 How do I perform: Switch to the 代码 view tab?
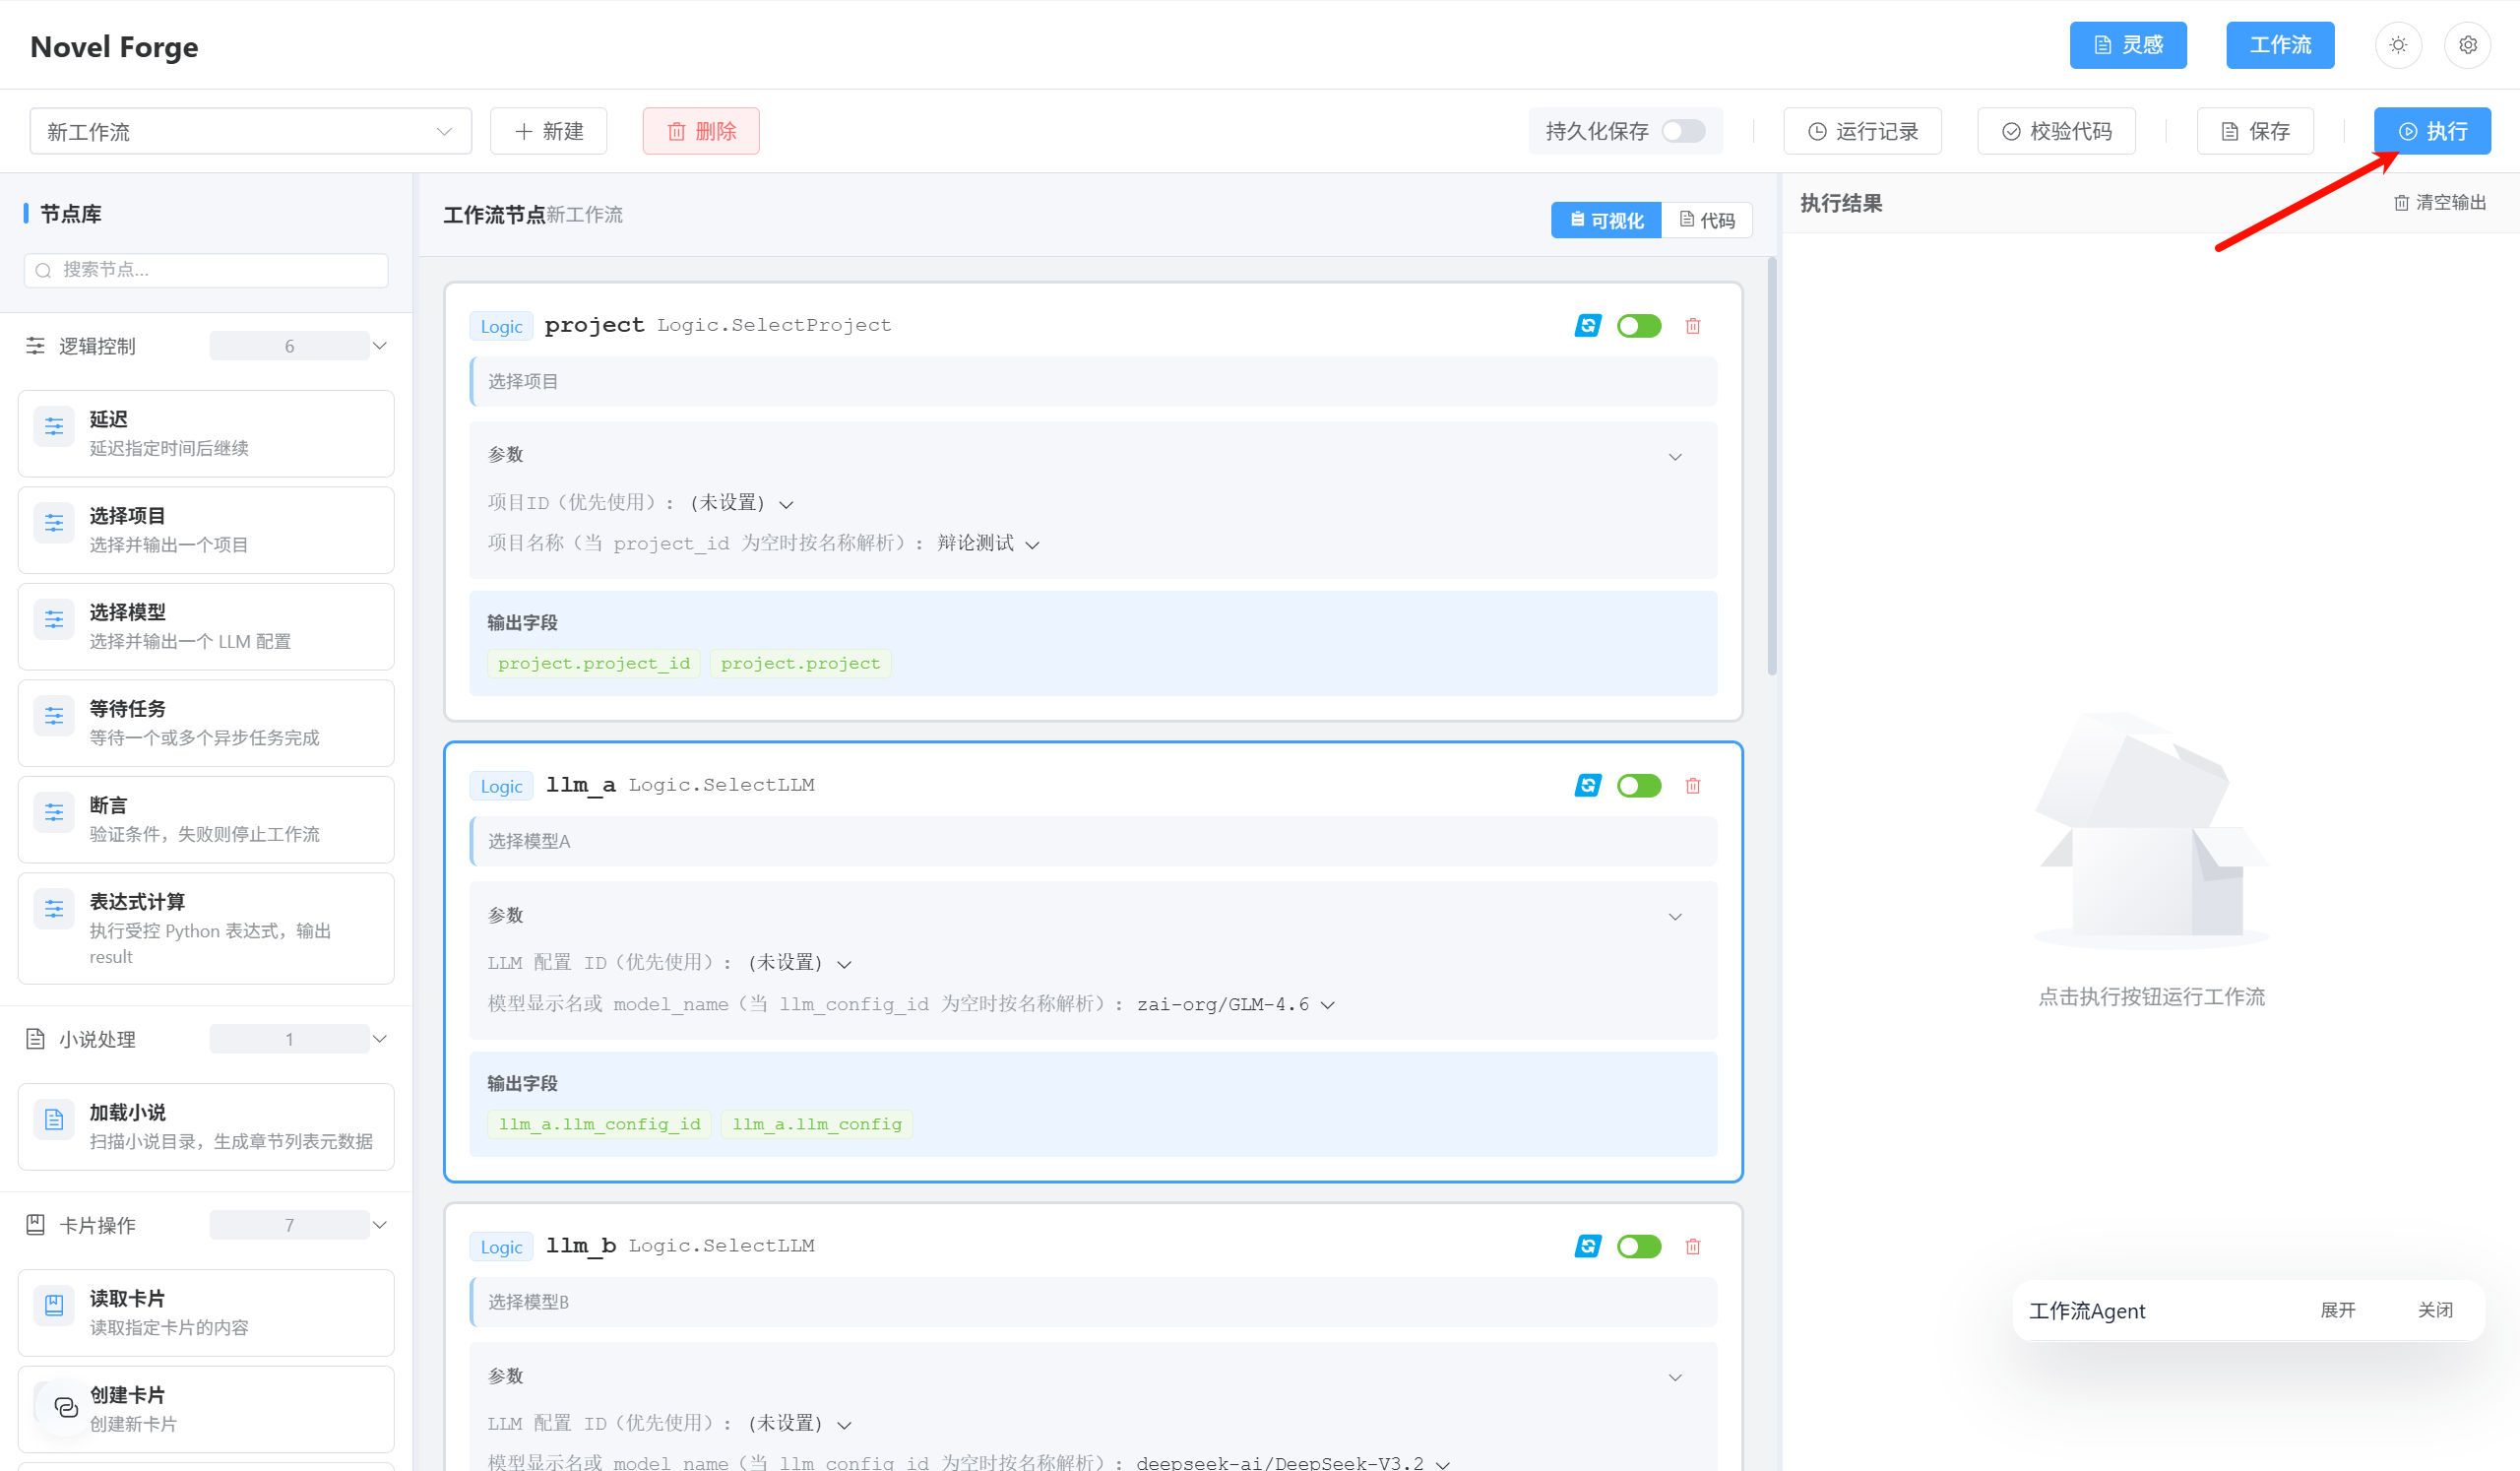point(1706,220)
